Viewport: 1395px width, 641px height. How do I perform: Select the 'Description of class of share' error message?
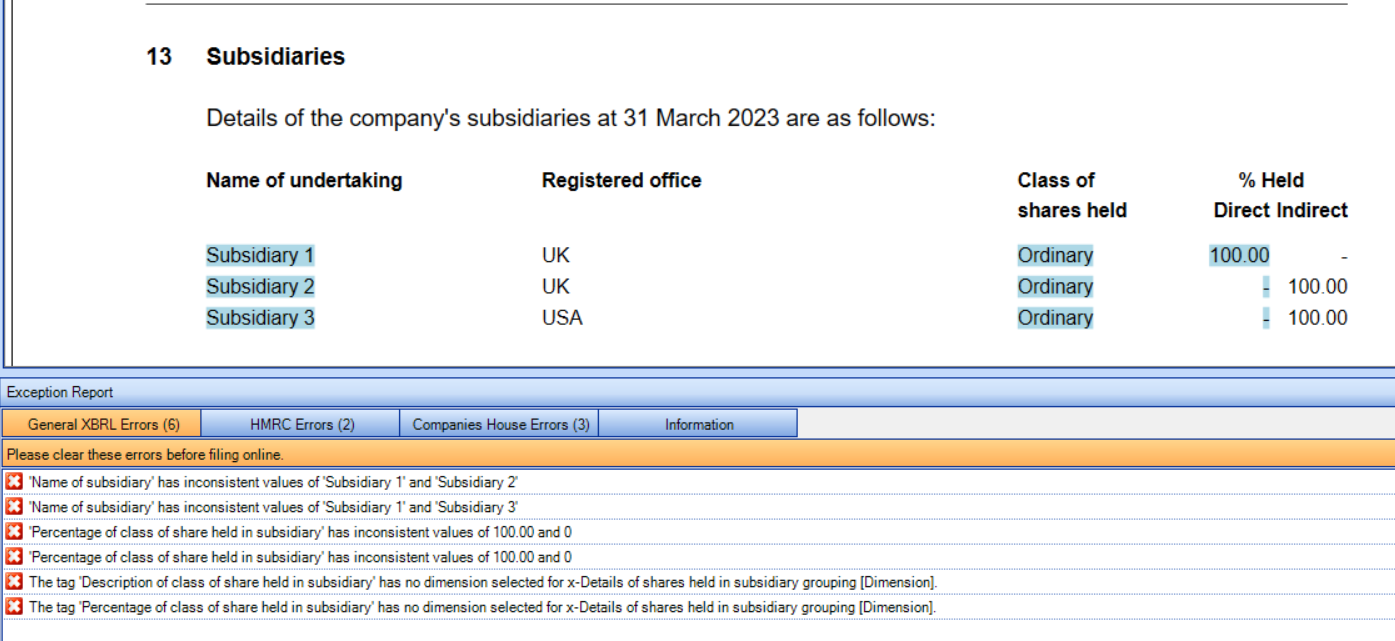click(482, 582)
